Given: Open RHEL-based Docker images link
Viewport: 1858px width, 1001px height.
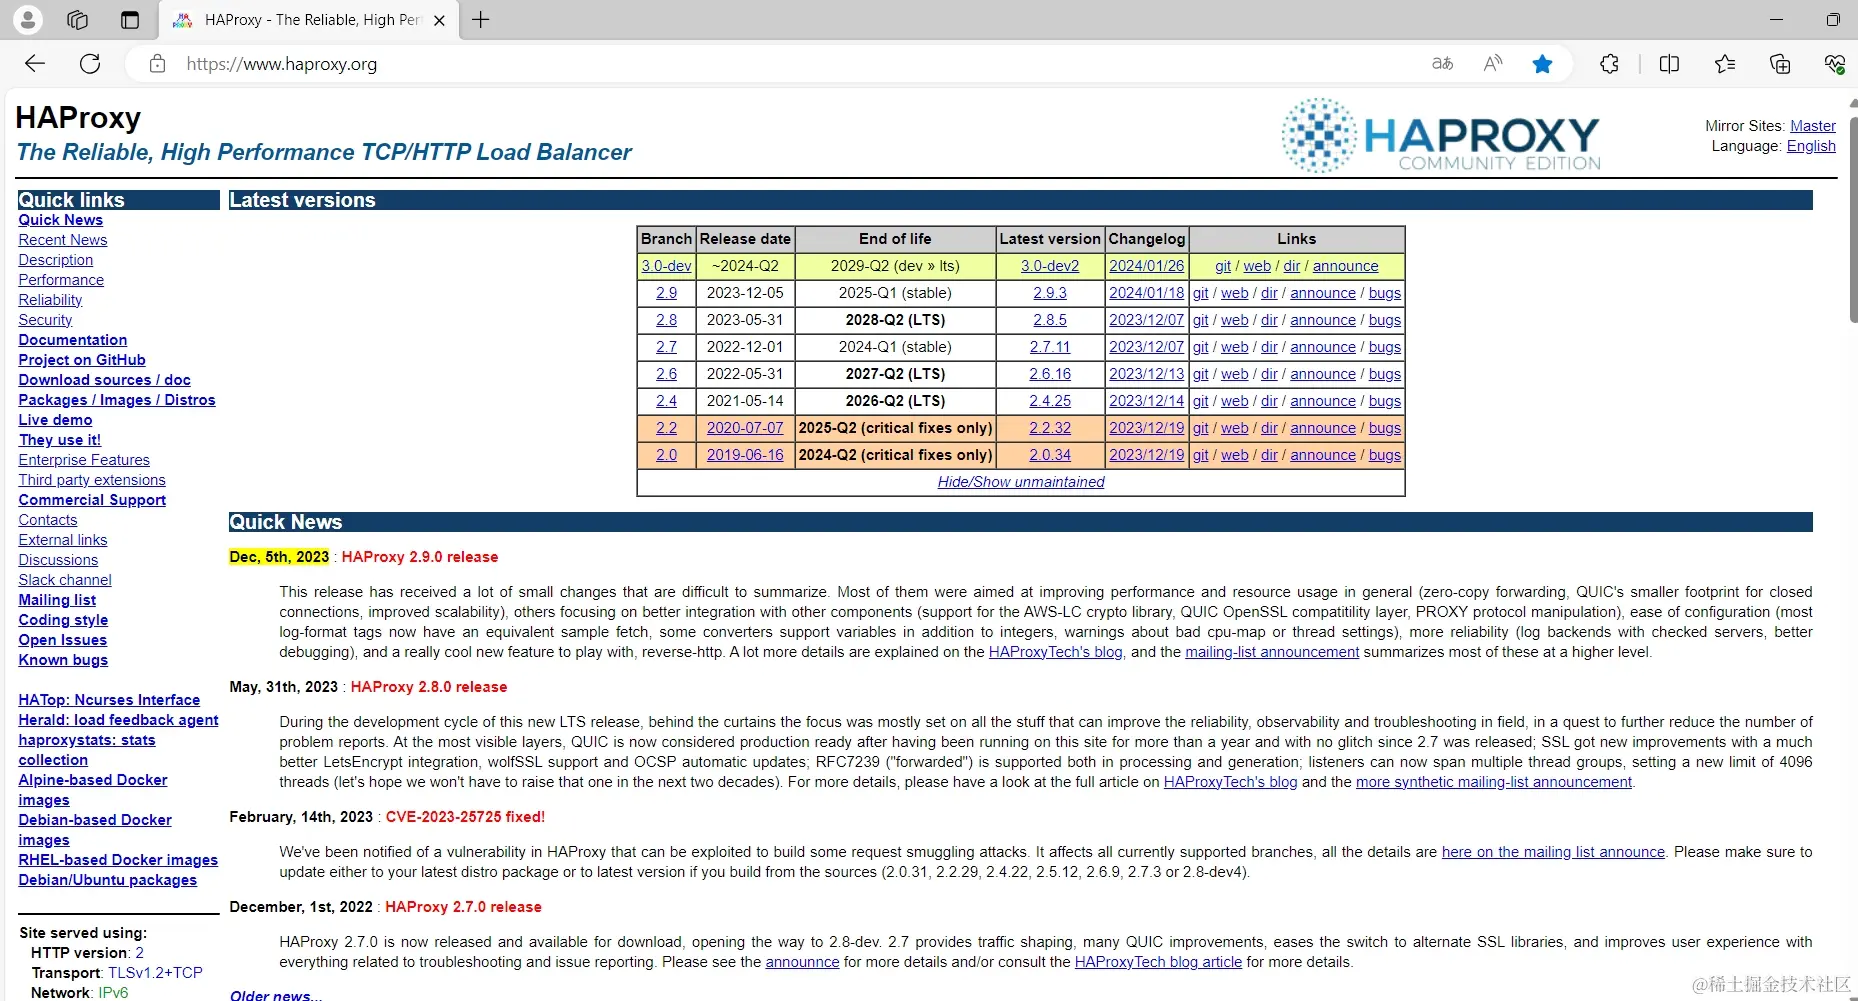Looking at the screenshot, I should coord(118,860).
